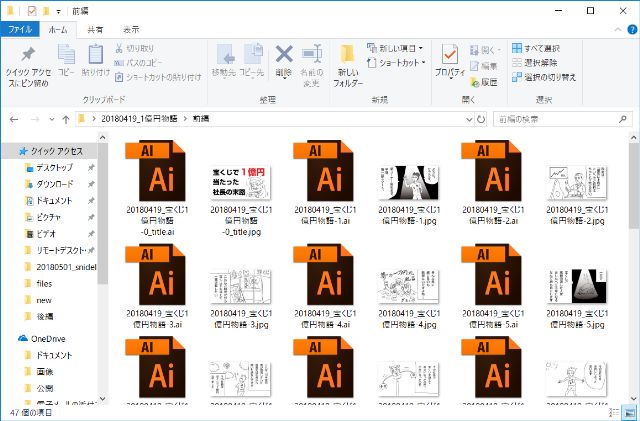Select the 宝くじ1億円物語-1.jpg thumbnail
This screenshot has width=640, height=421.
tap(409, 183)
